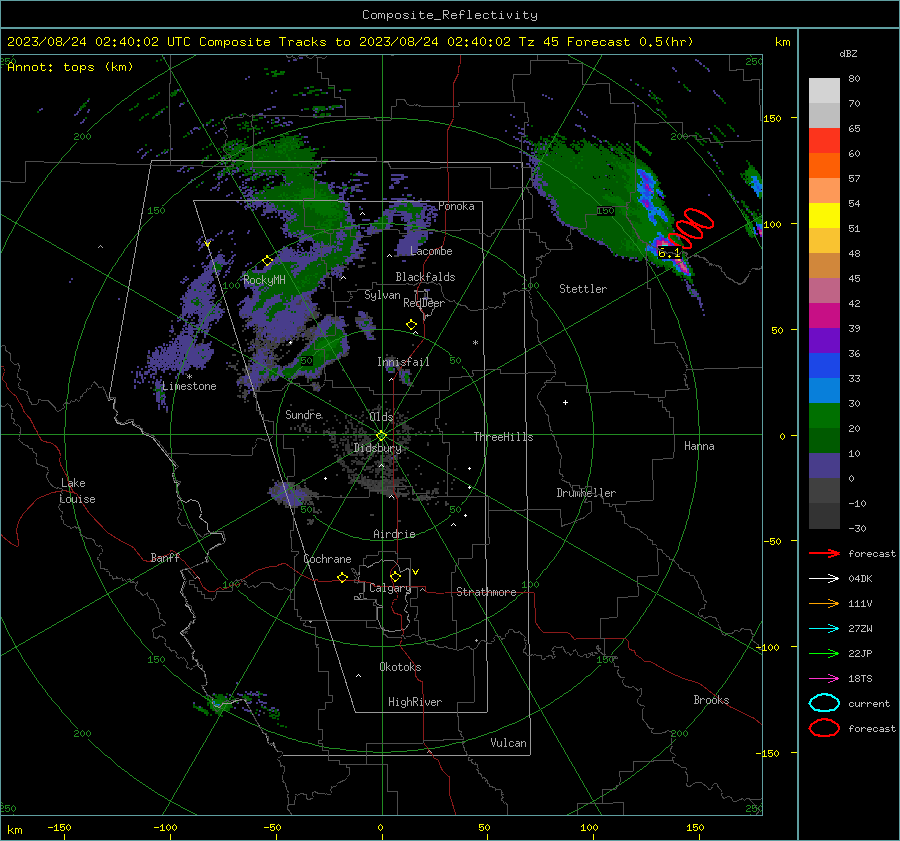Click the Innisfail map label

coord(403,362)
